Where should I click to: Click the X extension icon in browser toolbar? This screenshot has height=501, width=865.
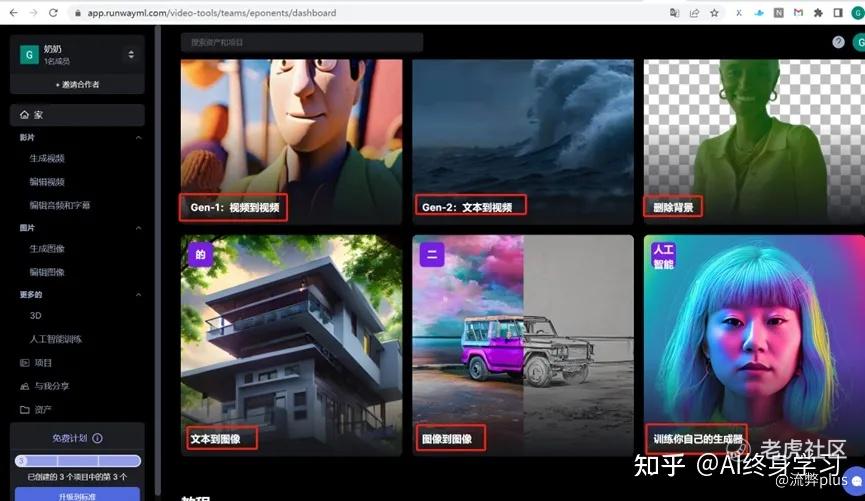(x=739, y=13)
